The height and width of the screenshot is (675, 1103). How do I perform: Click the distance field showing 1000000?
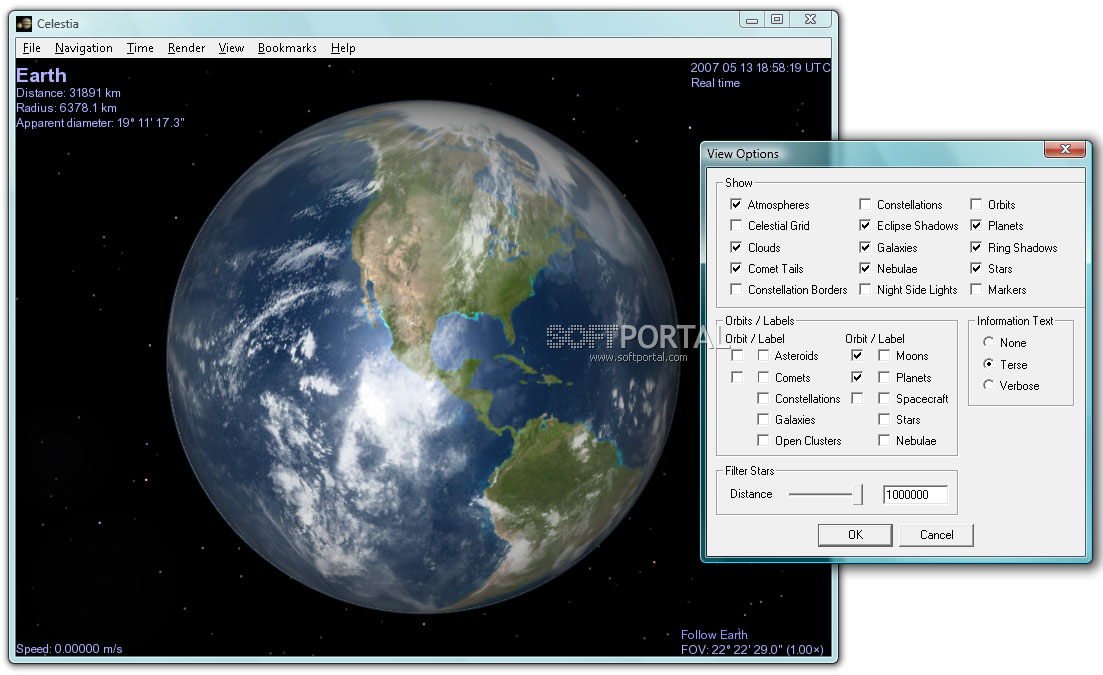(915, 494)
